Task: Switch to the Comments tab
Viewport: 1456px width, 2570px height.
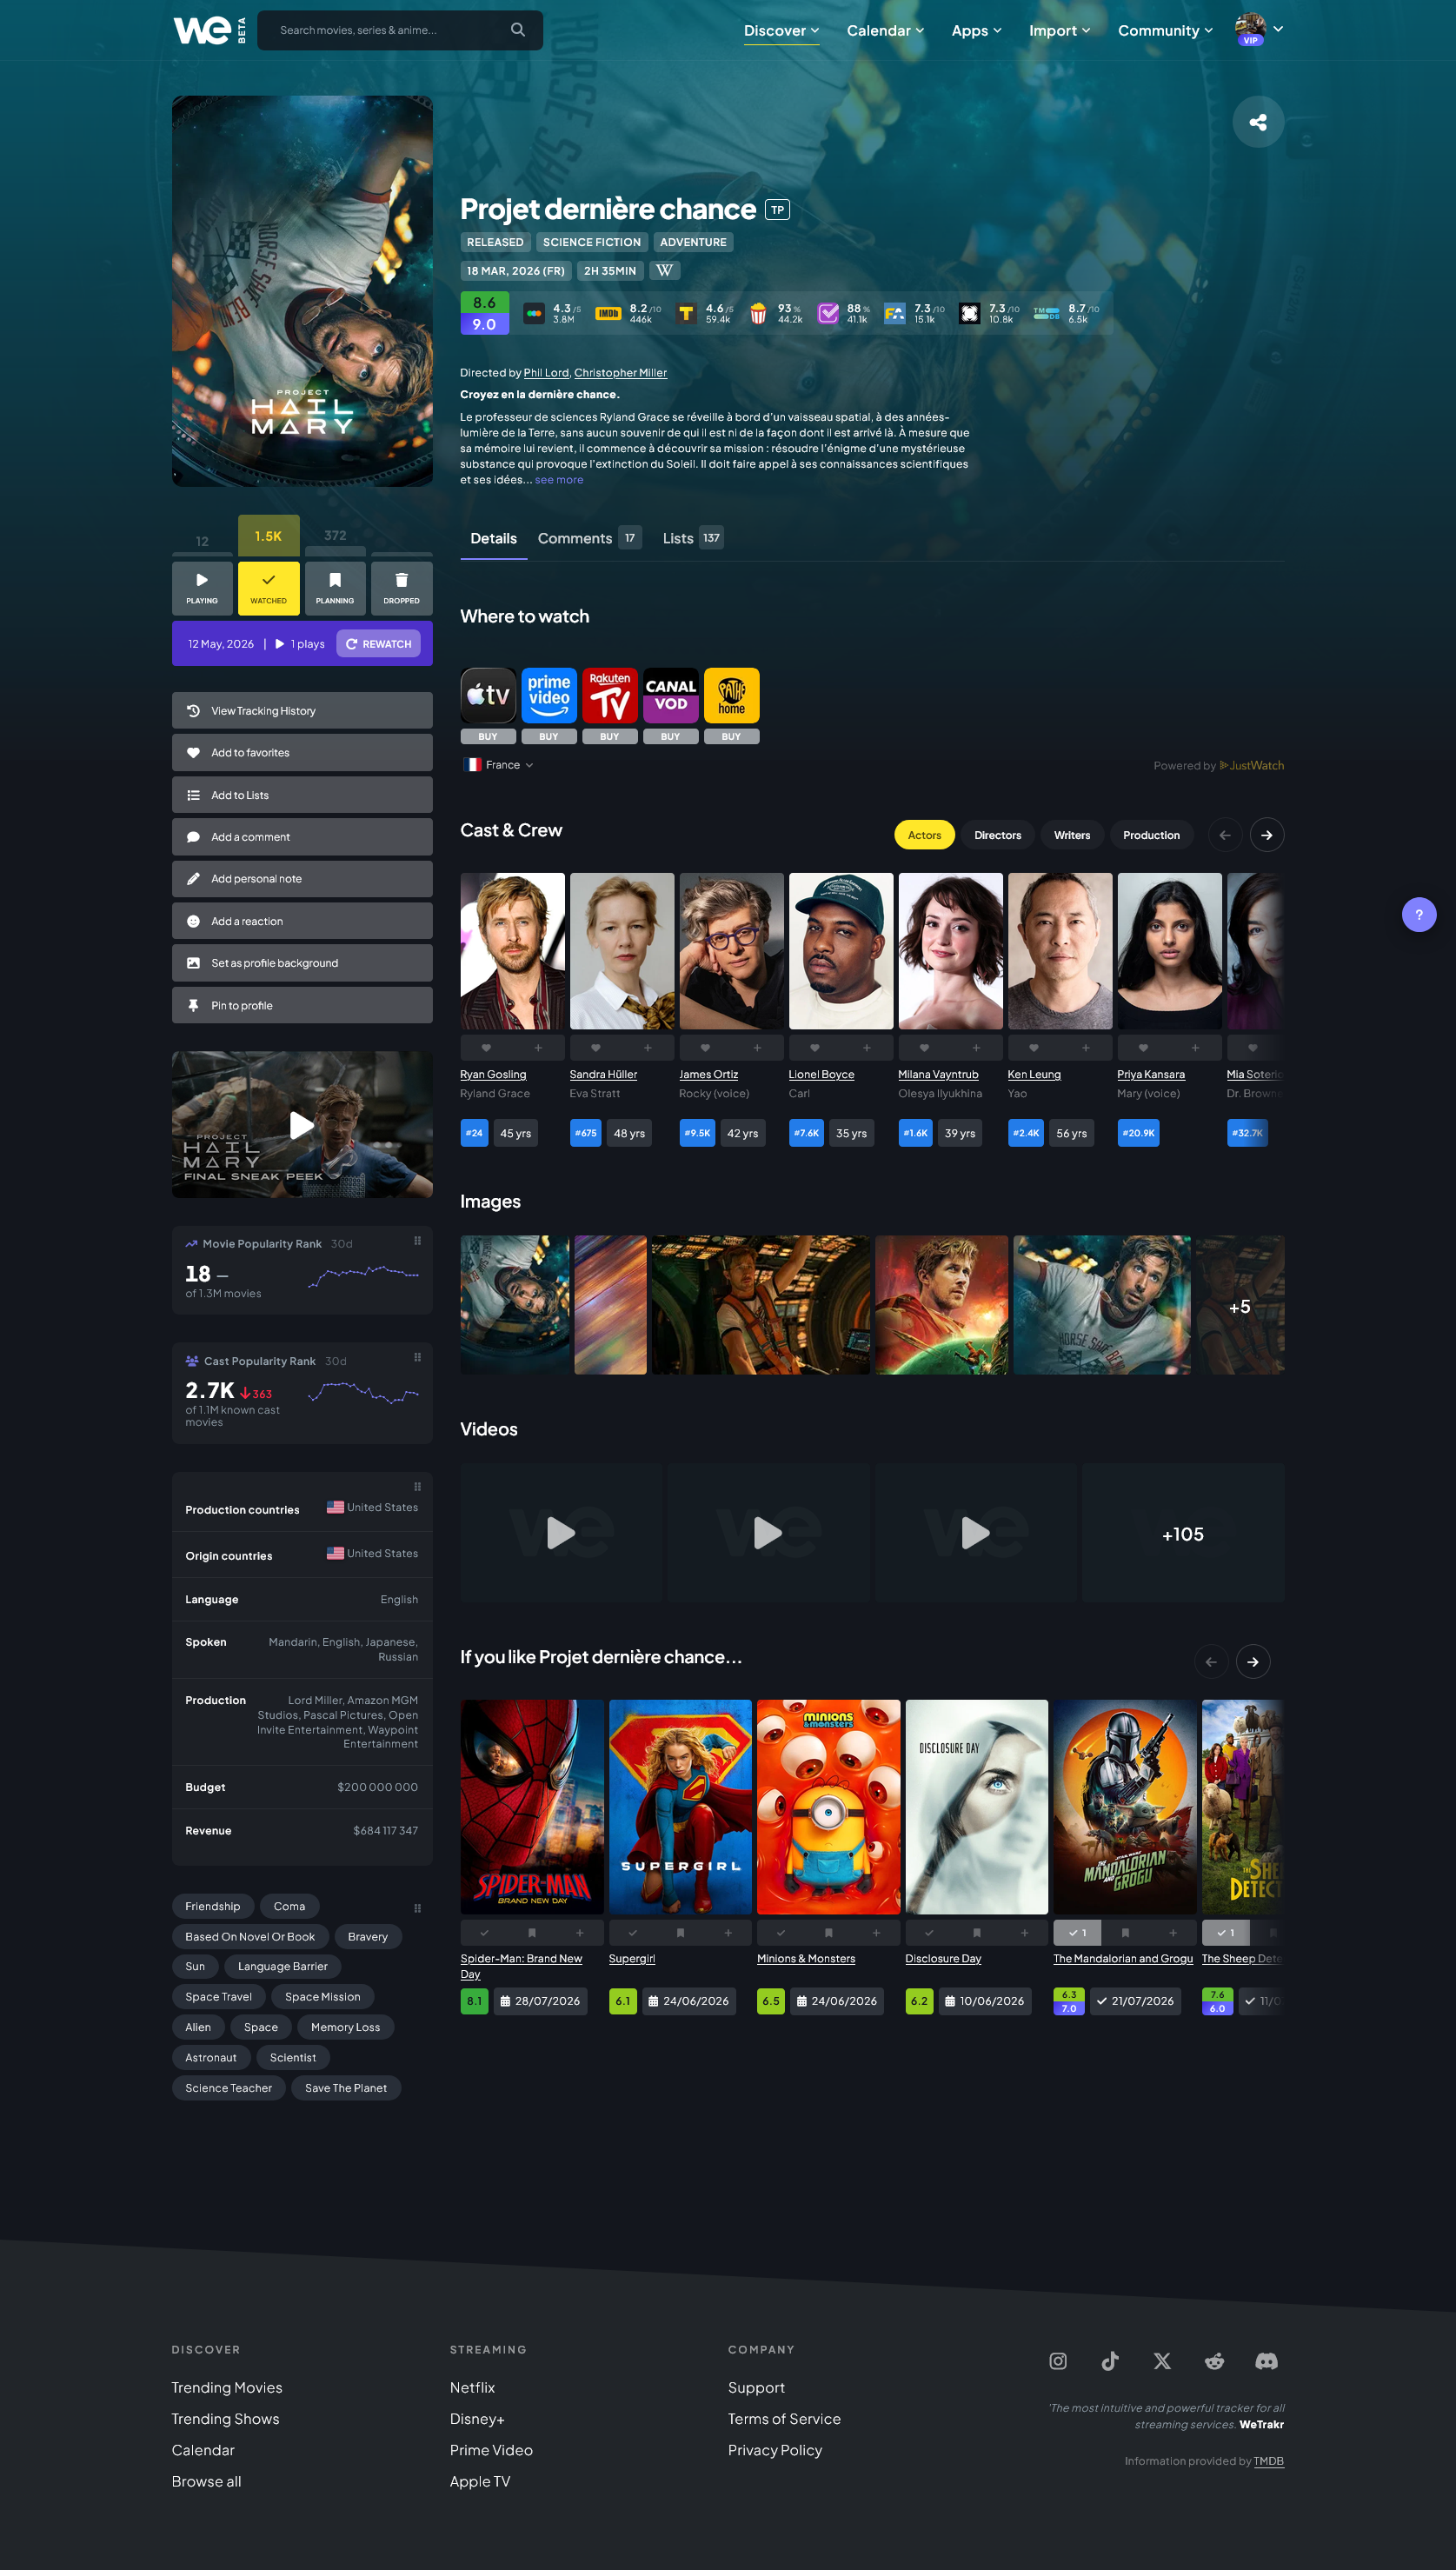Action: coord(589,538)
